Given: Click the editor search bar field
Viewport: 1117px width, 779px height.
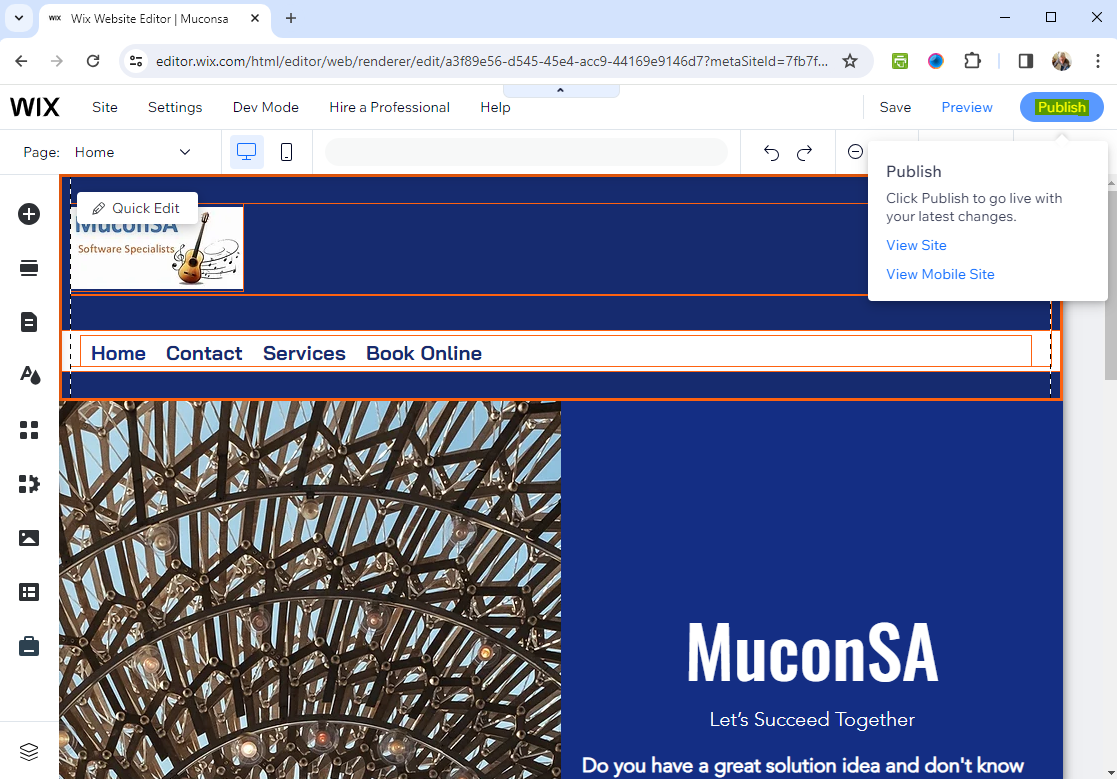Looking at the screenshot, I should (526, 152).
